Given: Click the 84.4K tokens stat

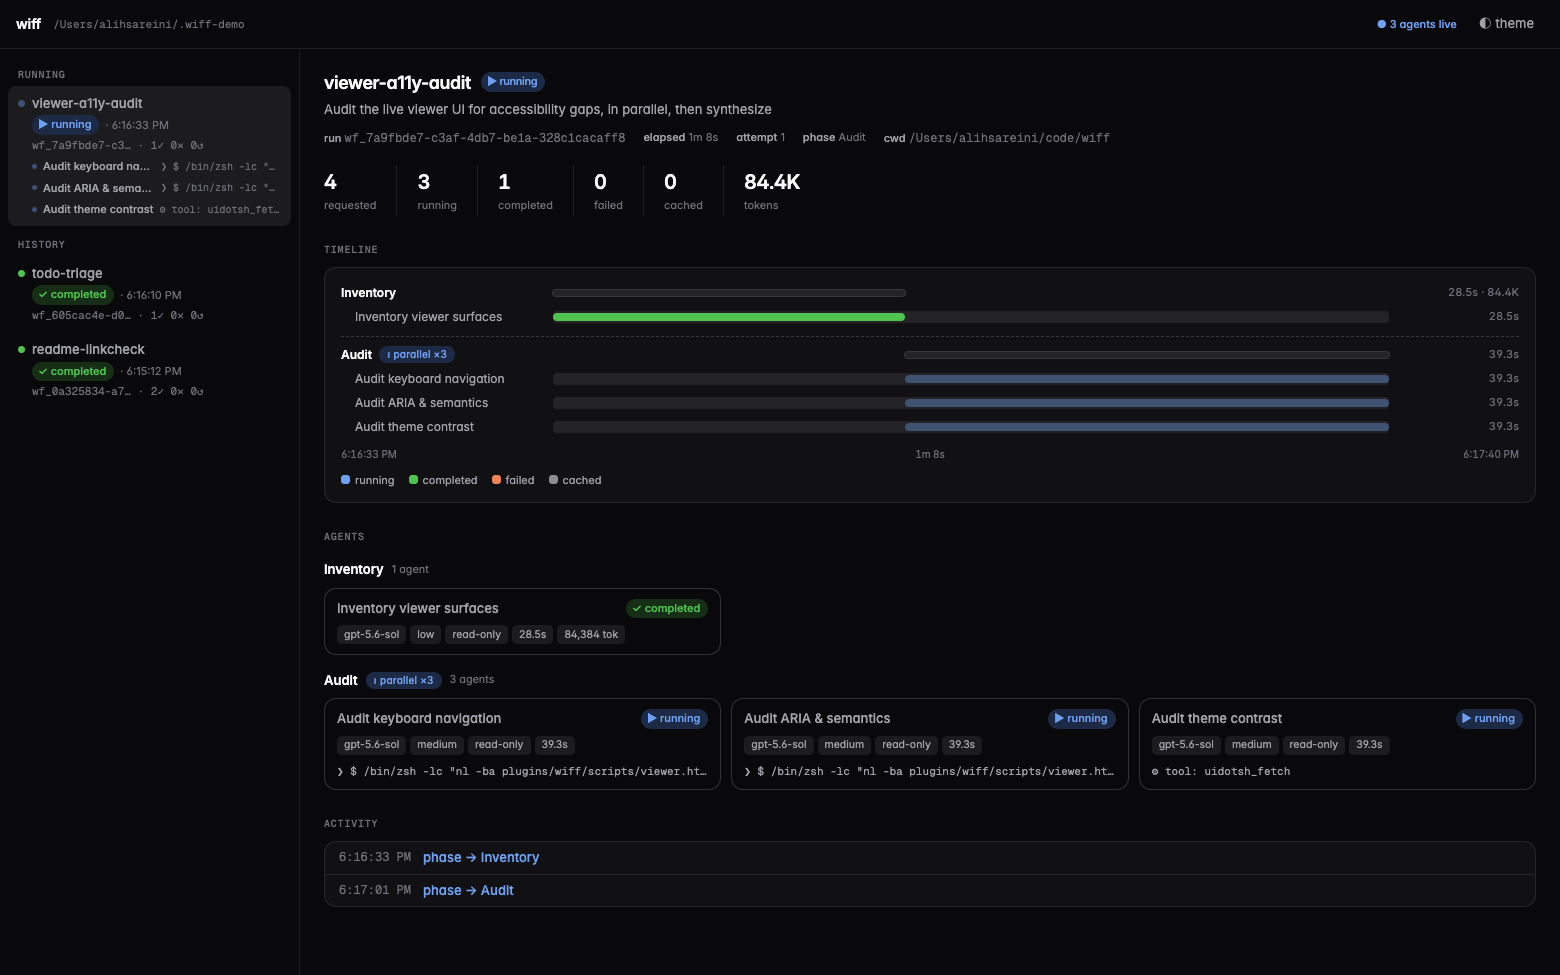Looking at the screenshot, I should (x=772, y=191).
